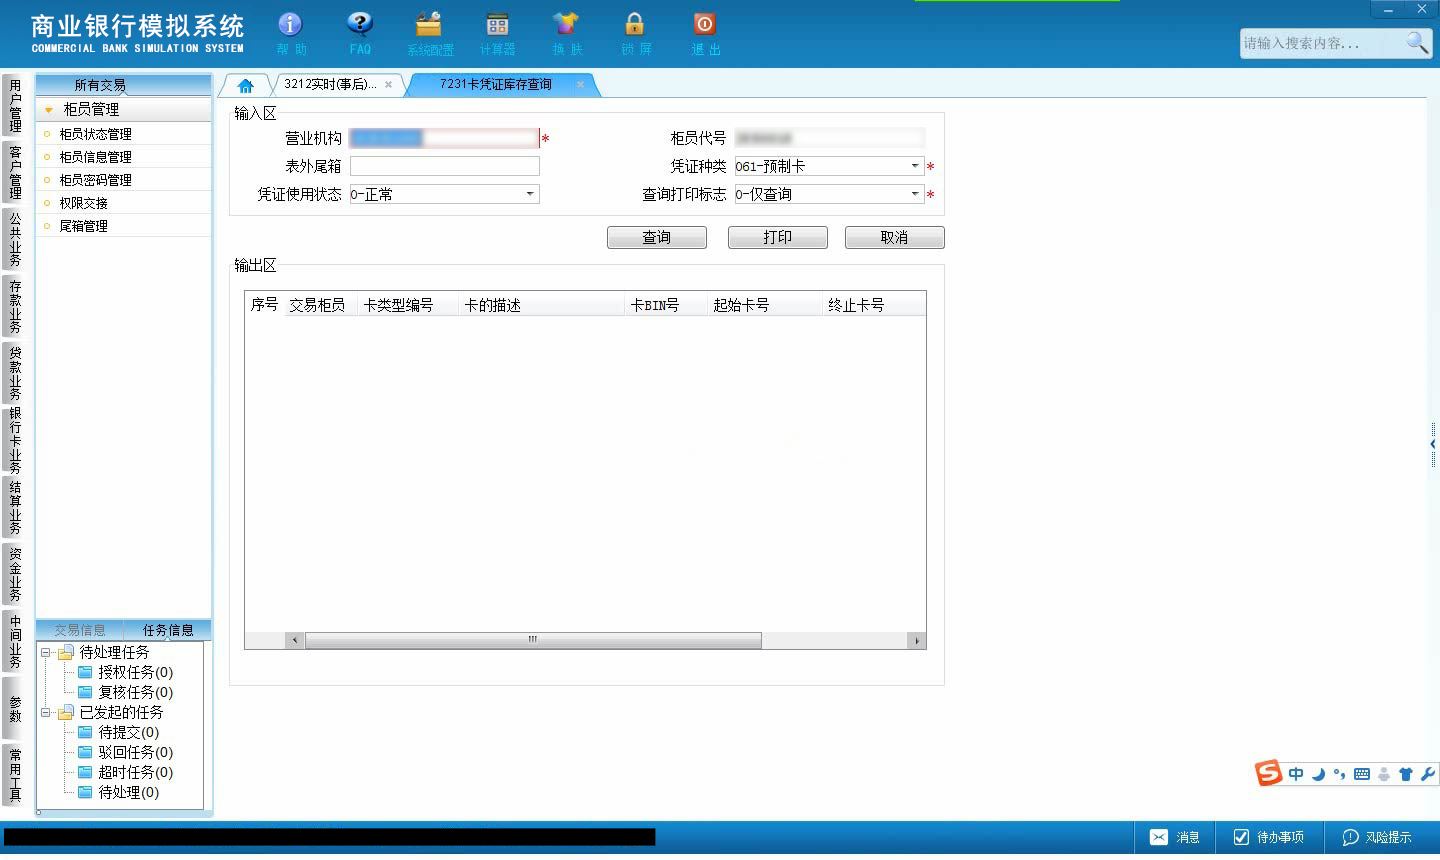Click the search magnifier icon
The height and width of the screenshot is (860, 1440).
(1417, 42)
